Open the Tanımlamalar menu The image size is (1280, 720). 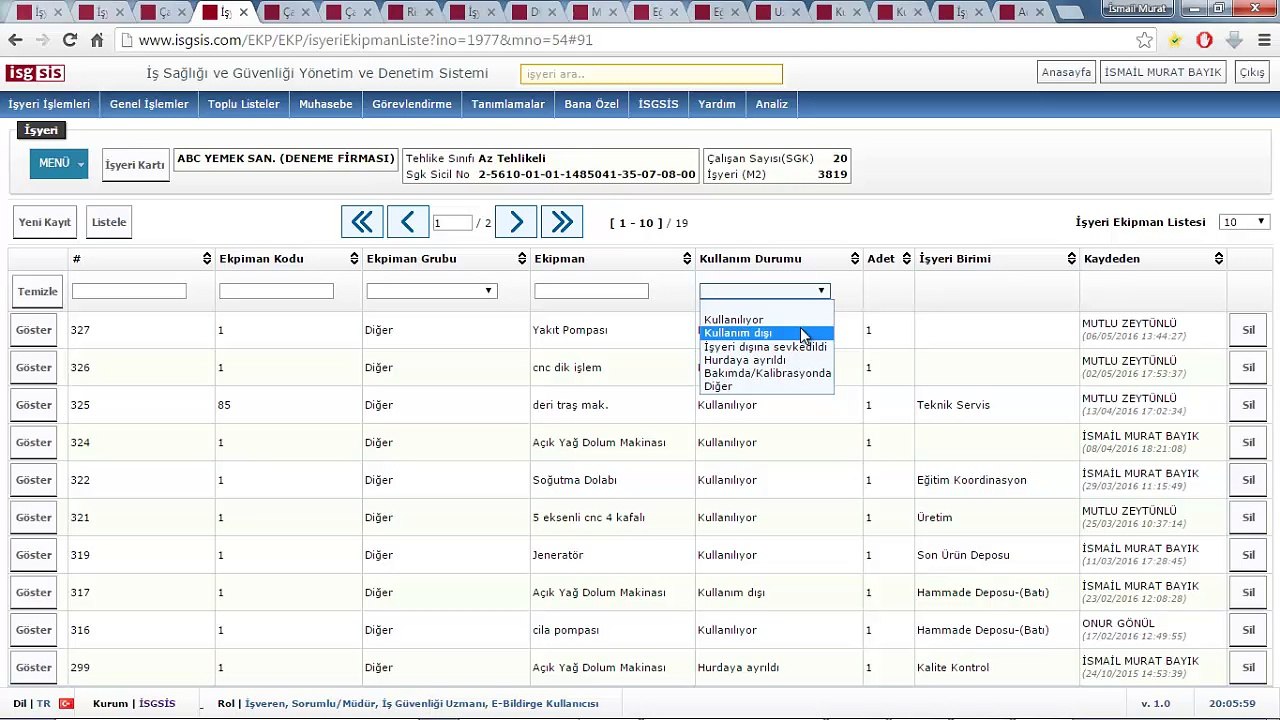click(x=508, y=104)
